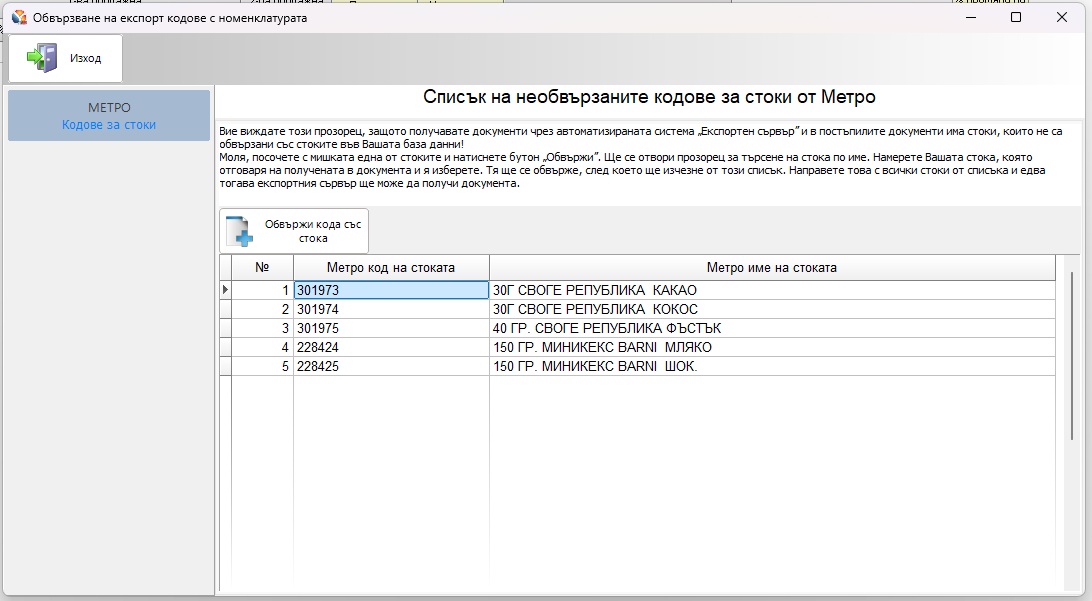Click the current-row arrow indicator beside row 1
Image resolution: width=1092 pixels, height=601 pixels.
(225, 290)
